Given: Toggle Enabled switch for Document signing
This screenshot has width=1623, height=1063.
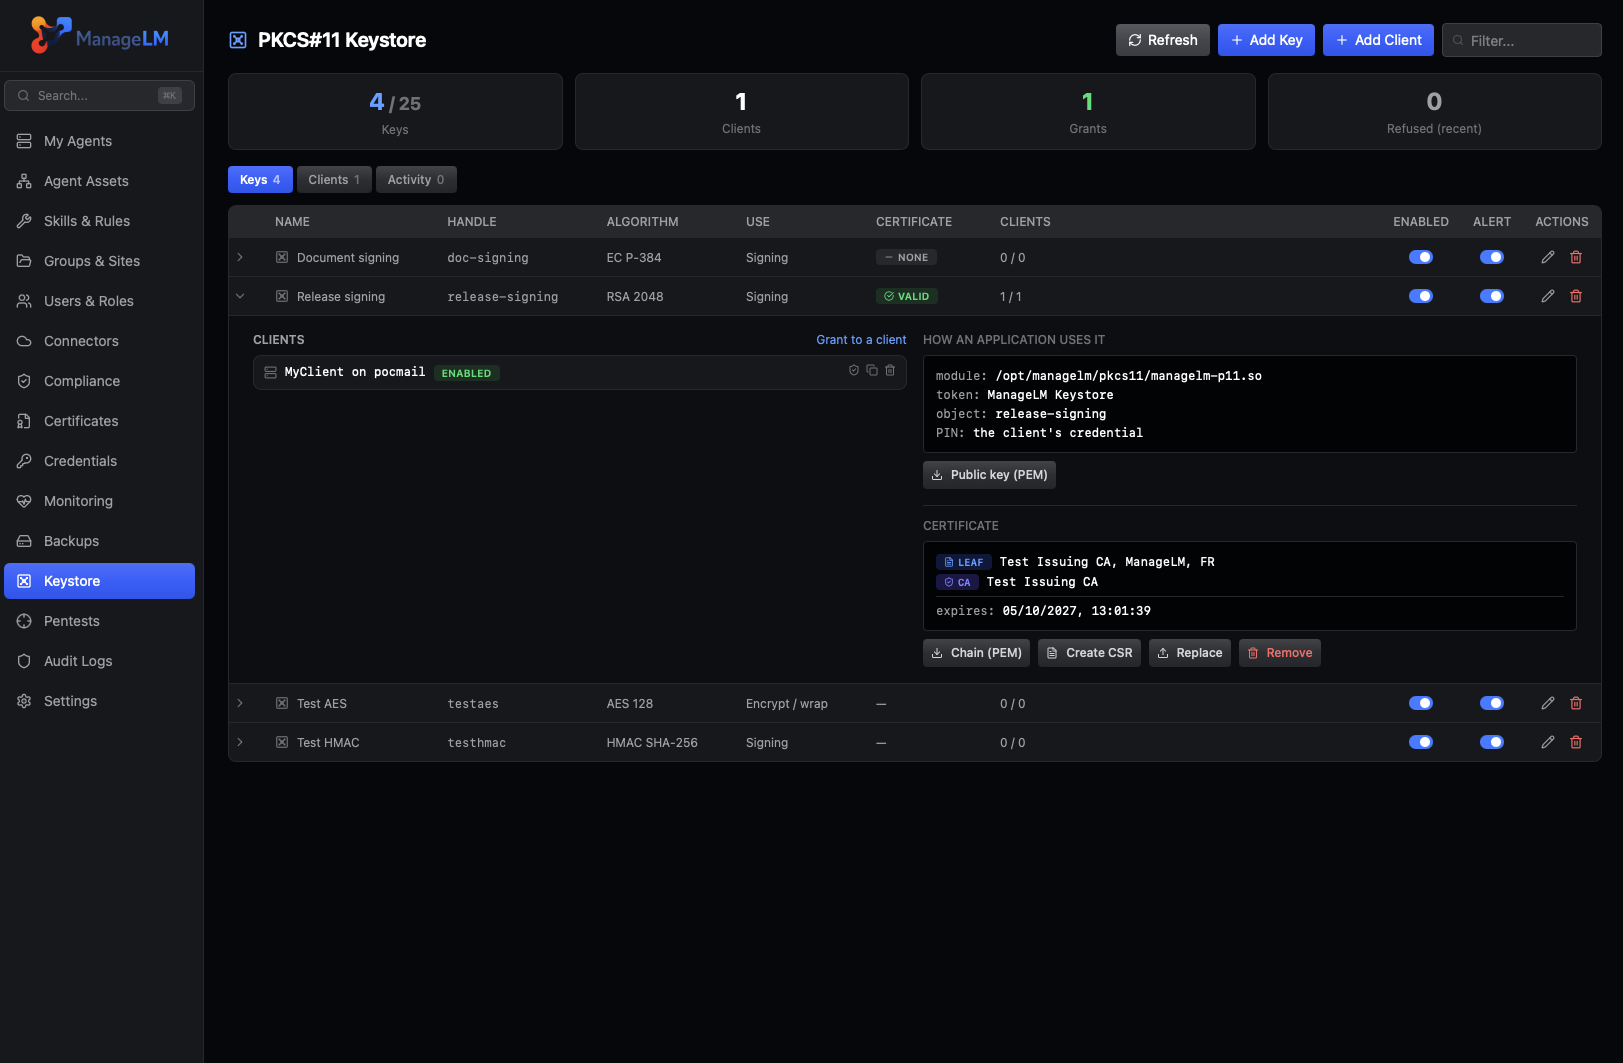Looking at the screenshot, I should click(x=1420, y=257).
